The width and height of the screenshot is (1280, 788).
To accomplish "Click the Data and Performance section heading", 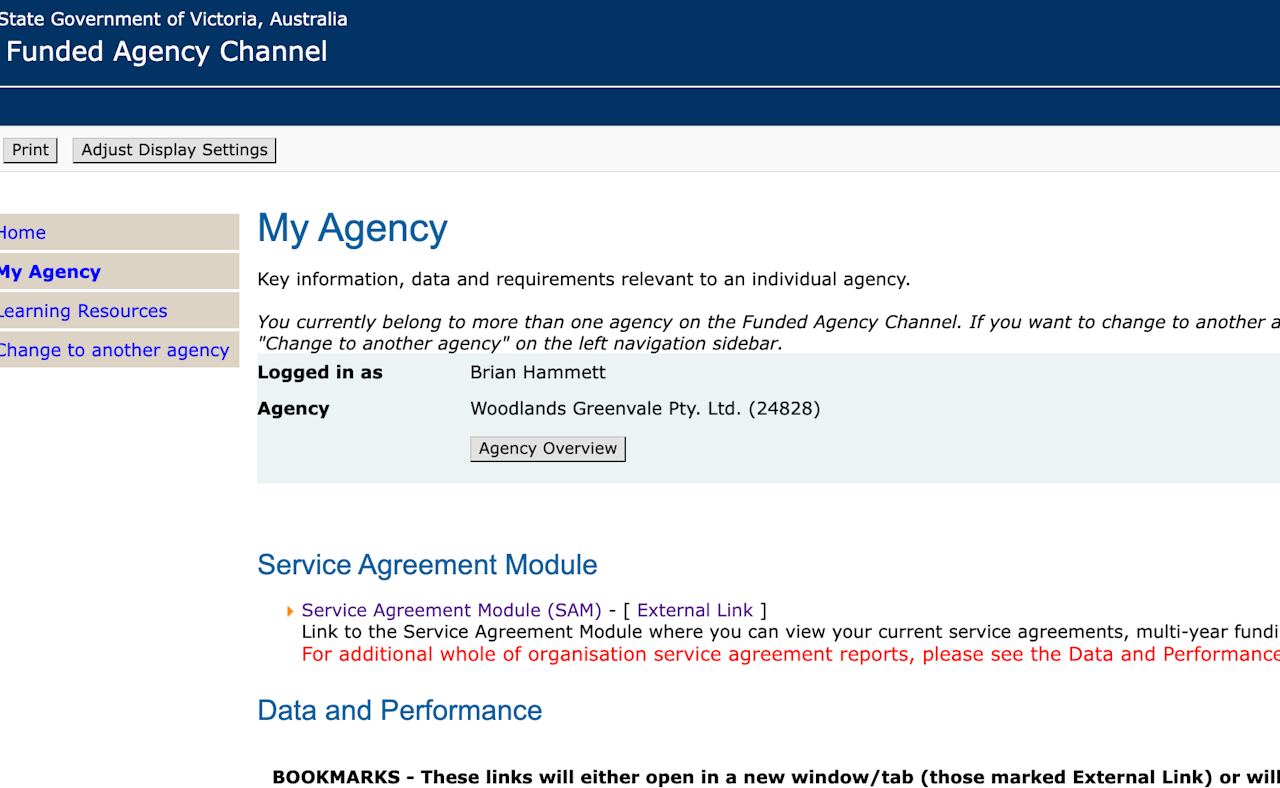I will [x=399, y=710].
